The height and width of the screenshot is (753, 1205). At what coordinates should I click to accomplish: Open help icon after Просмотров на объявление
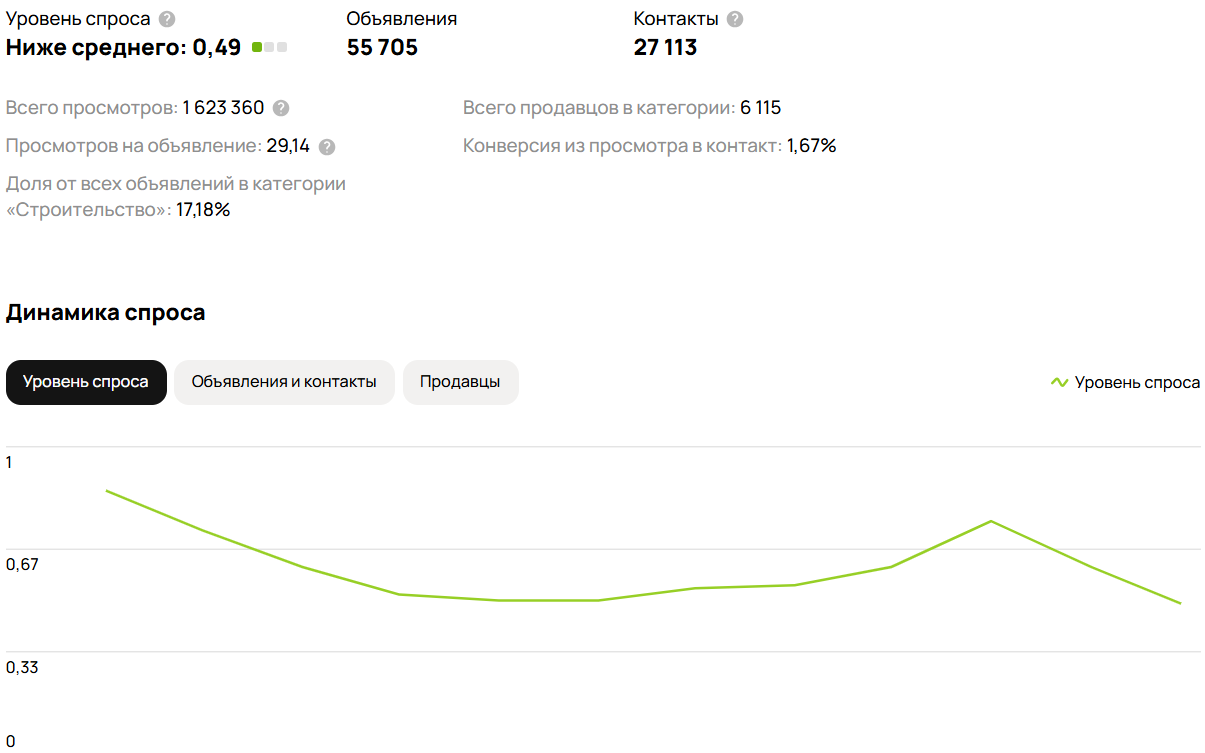coord(327,147)
